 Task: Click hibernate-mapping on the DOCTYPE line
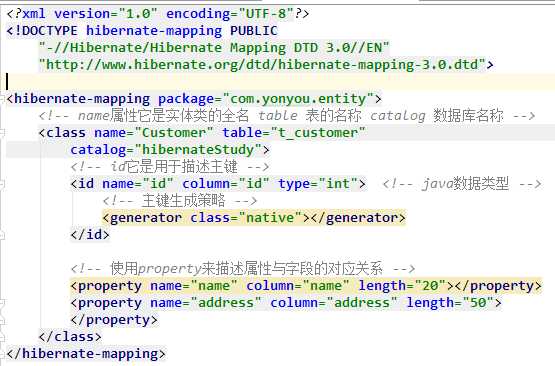tap(154, 31)
